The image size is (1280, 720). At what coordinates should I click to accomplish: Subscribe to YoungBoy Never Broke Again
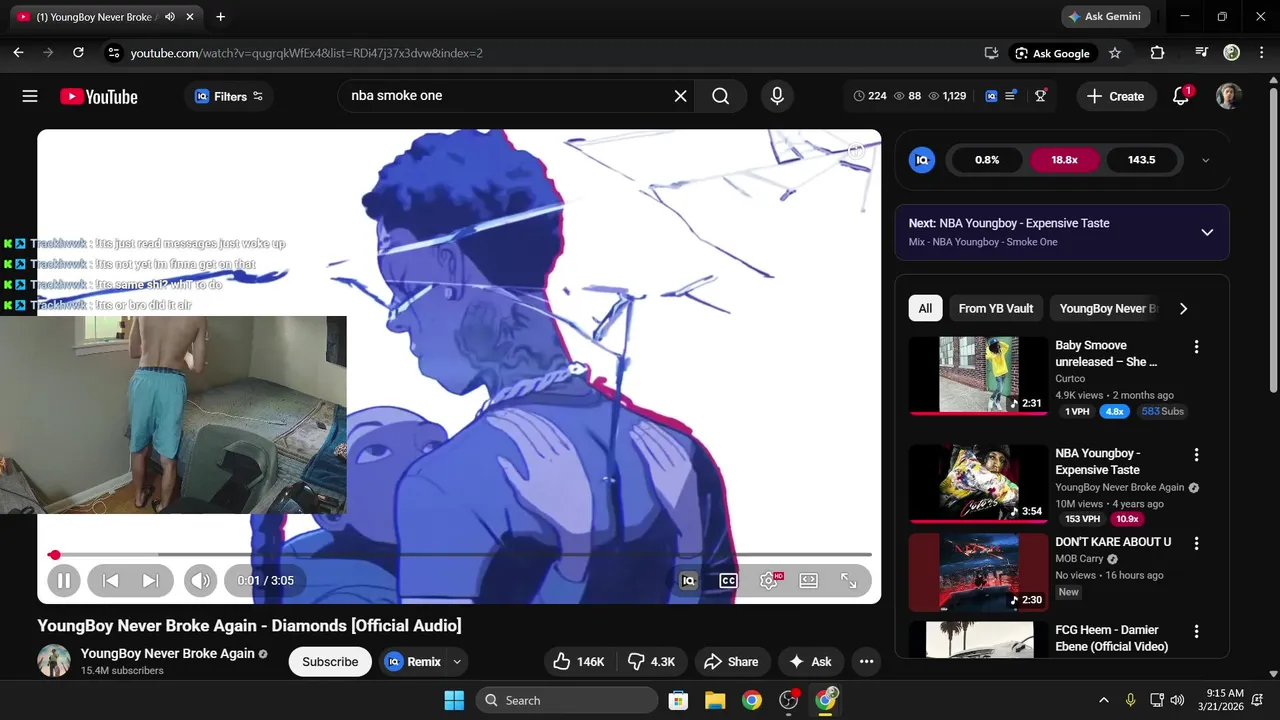[330, 662]
